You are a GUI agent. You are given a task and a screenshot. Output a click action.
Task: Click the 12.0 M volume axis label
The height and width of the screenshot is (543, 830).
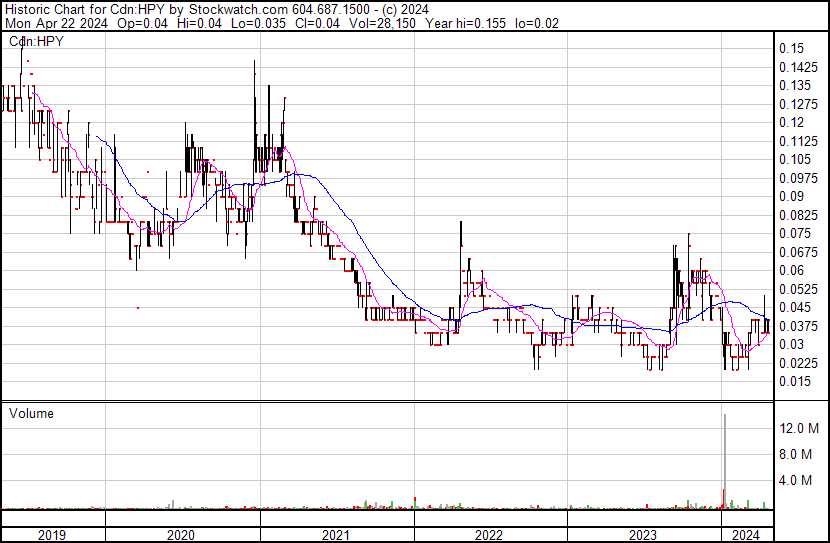800,428
